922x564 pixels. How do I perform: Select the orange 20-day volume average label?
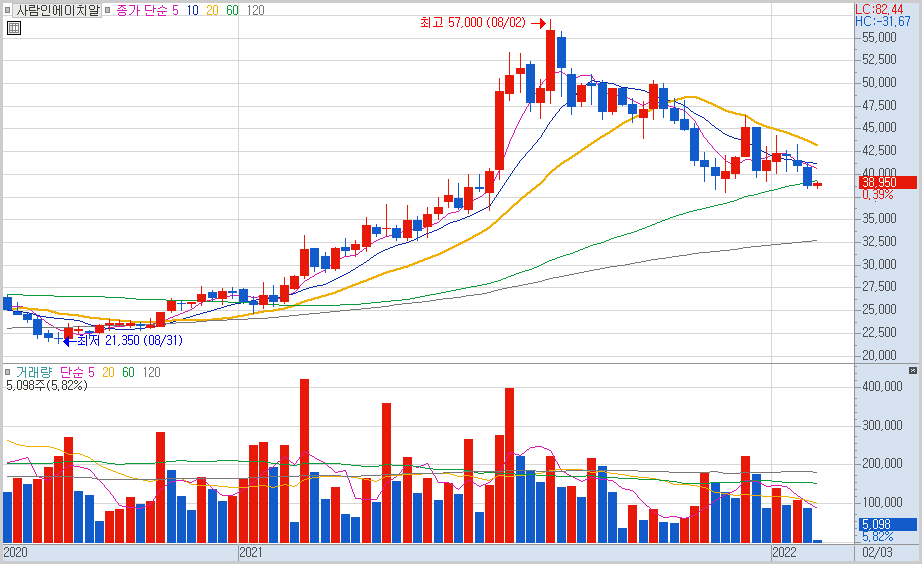pos(108,372)
